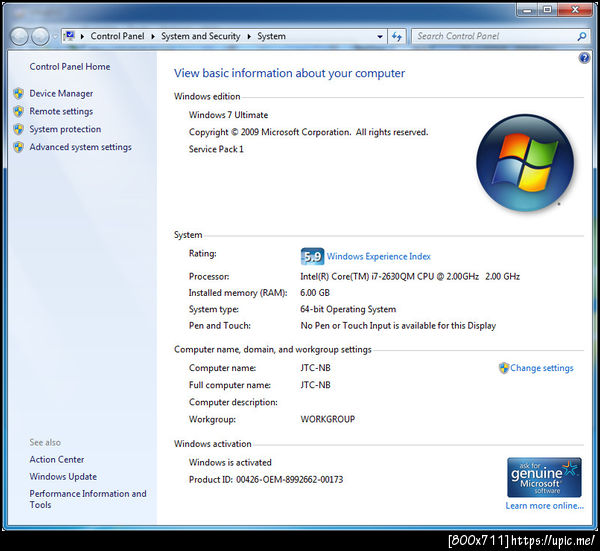Select Control Panel in the breadcrumb

pos(117,36)
